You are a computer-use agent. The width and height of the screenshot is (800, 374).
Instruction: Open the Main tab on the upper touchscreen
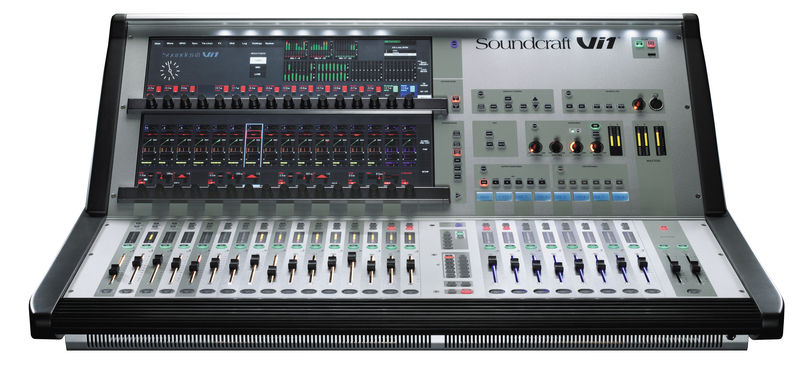157,44
